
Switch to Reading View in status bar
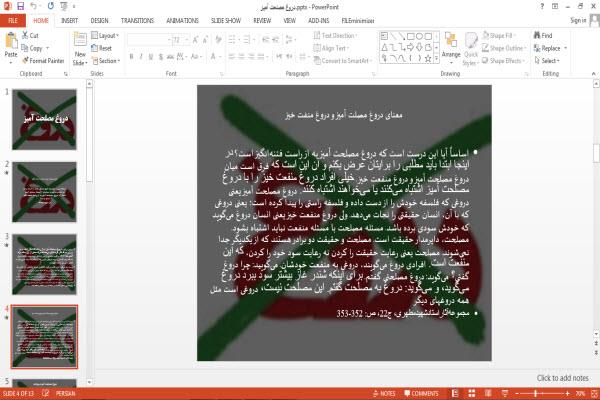pos(488,393)
